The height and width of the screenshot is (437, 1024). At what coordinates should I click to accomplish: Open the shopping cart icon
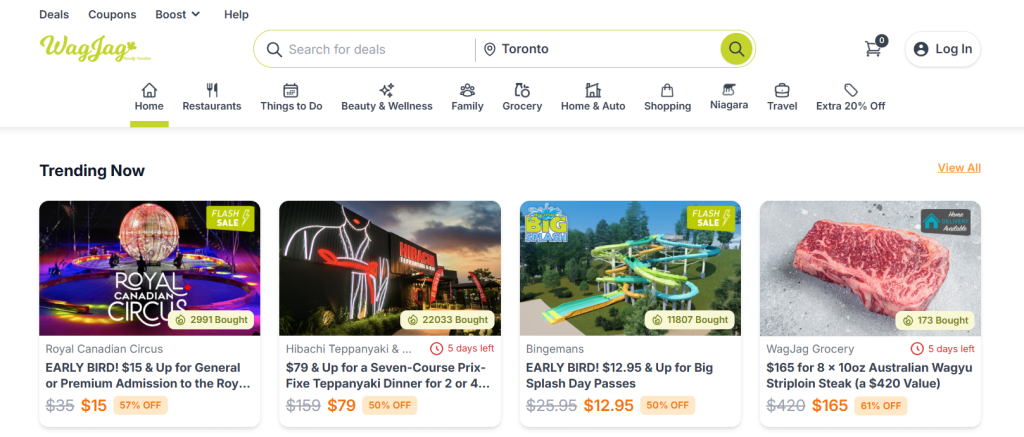pos(874,49)
